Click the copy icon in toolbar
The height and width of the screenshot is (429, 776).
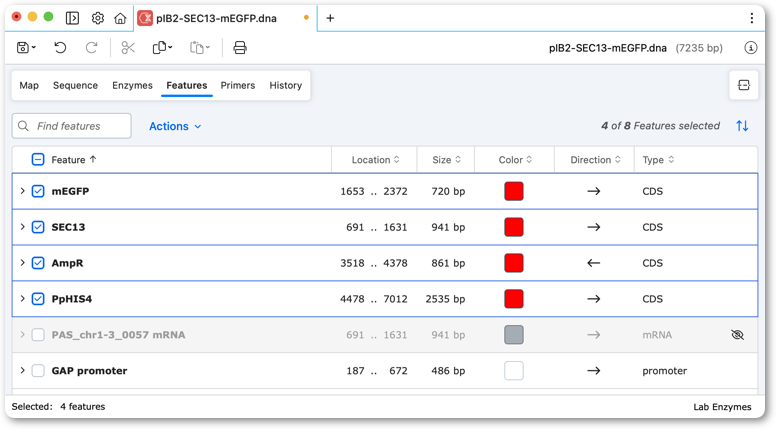click(x=162, y=48)
